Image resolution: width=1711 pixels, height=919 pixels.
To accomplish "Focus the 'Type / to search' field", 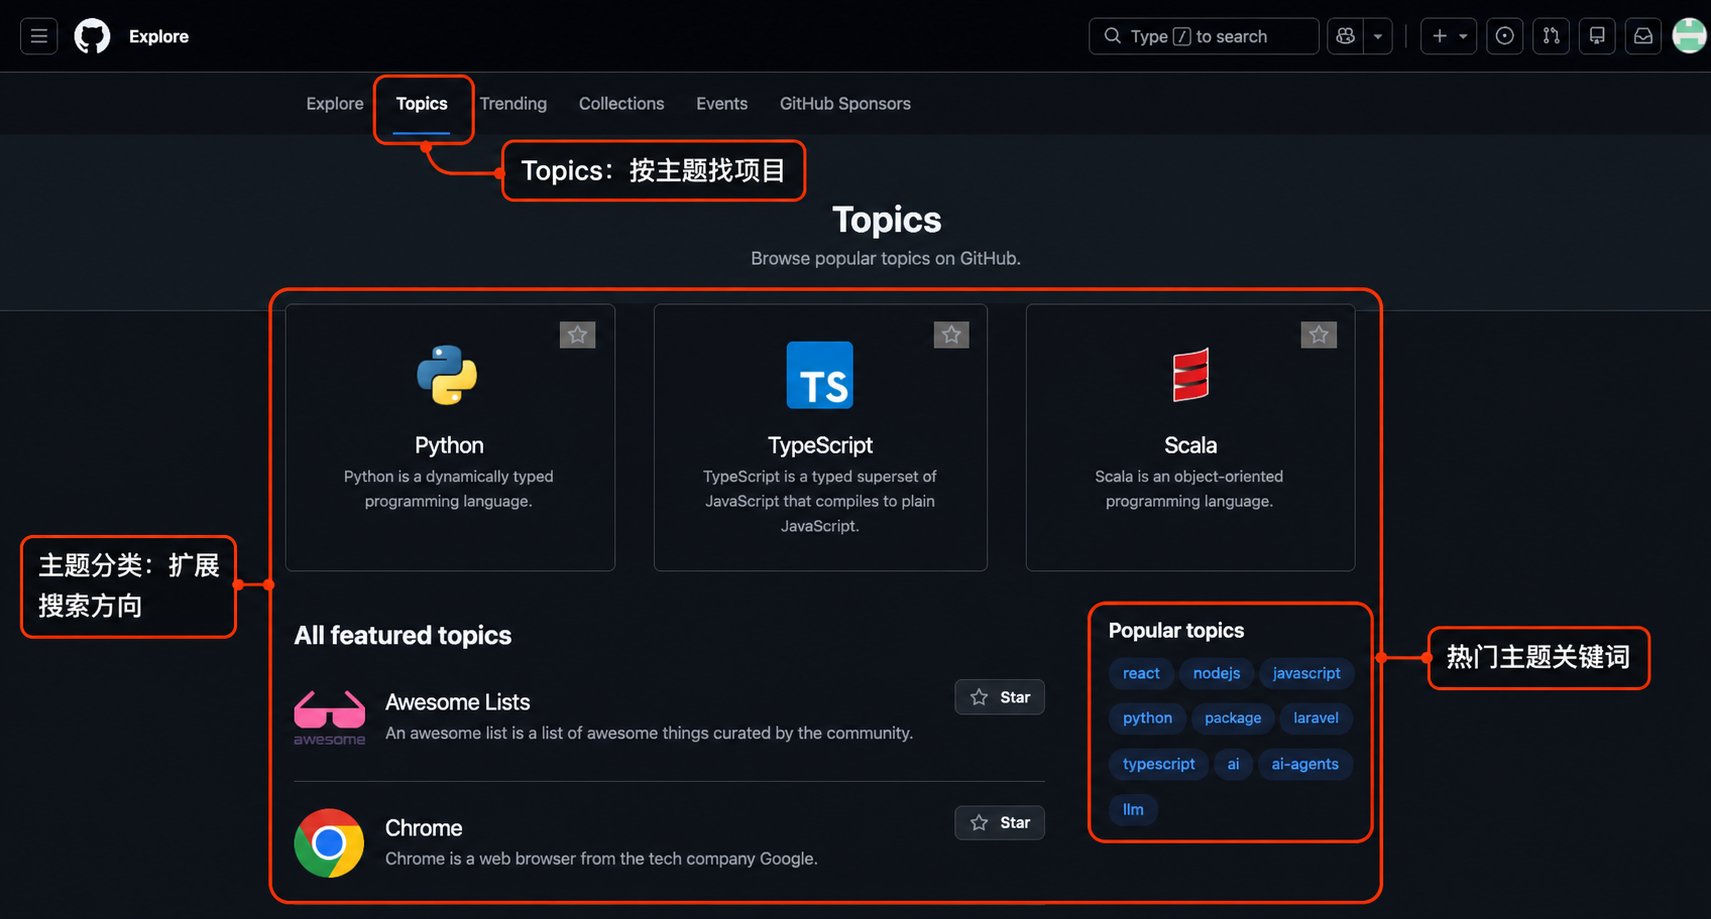I will (x=1204, y=36).
